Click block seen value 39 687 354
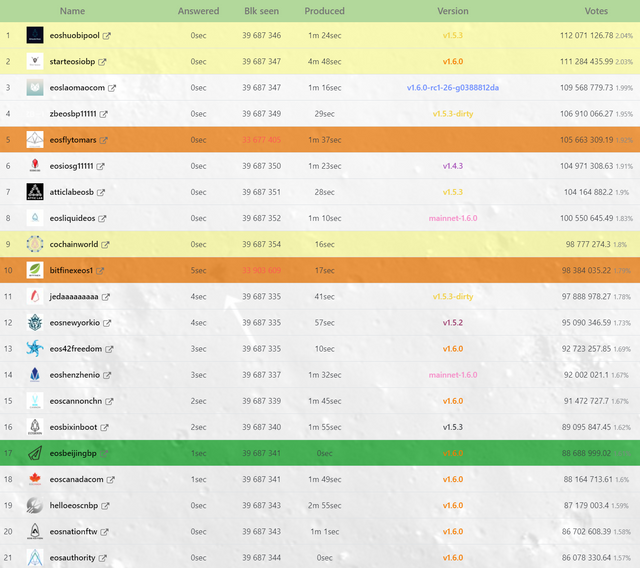640x568 pixels. point(262,244)
